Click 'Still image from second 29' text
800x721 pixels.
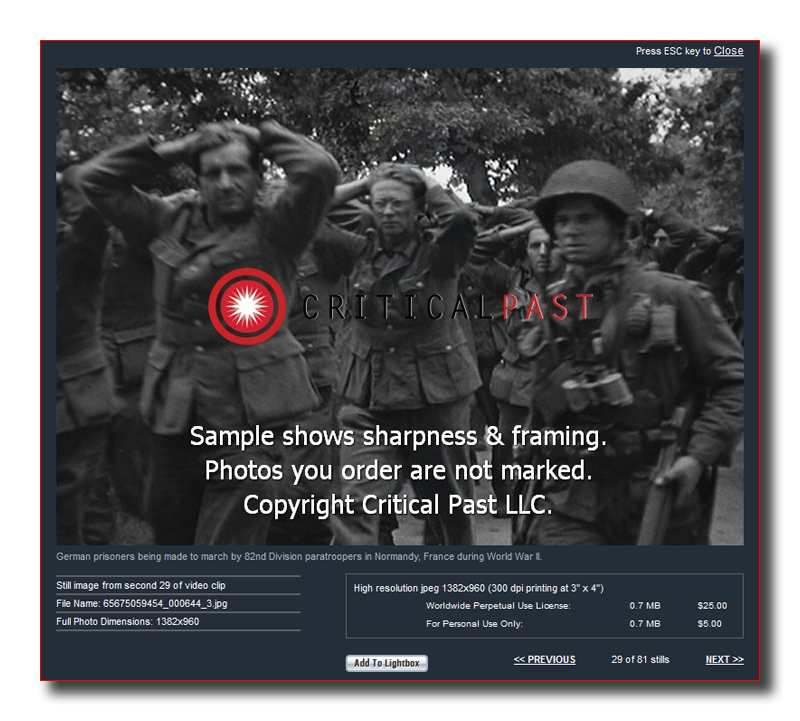coord(141,585)
